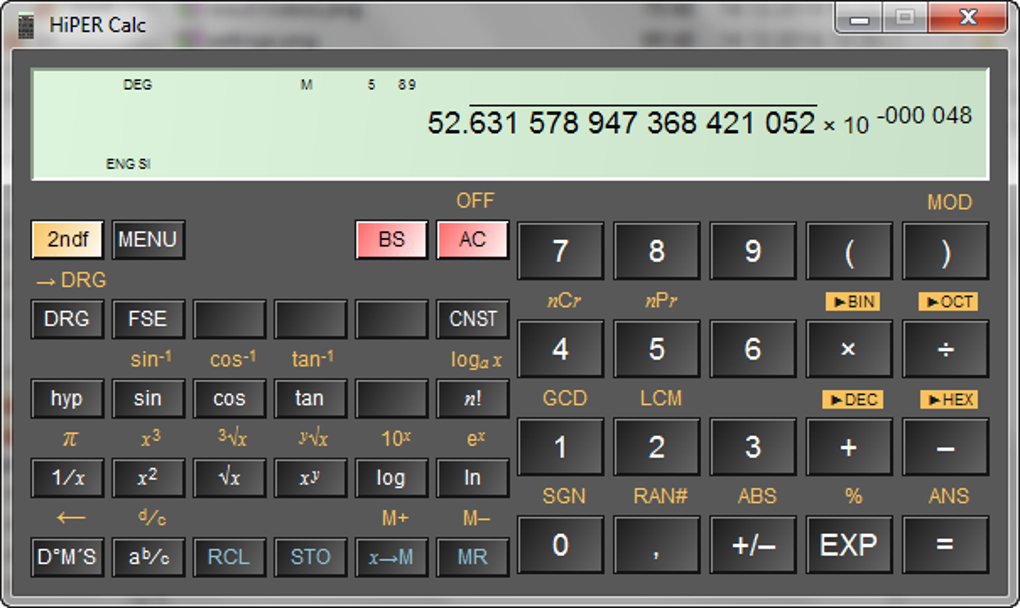
Task: Click the decimal comma key
Action: point(656,545)
